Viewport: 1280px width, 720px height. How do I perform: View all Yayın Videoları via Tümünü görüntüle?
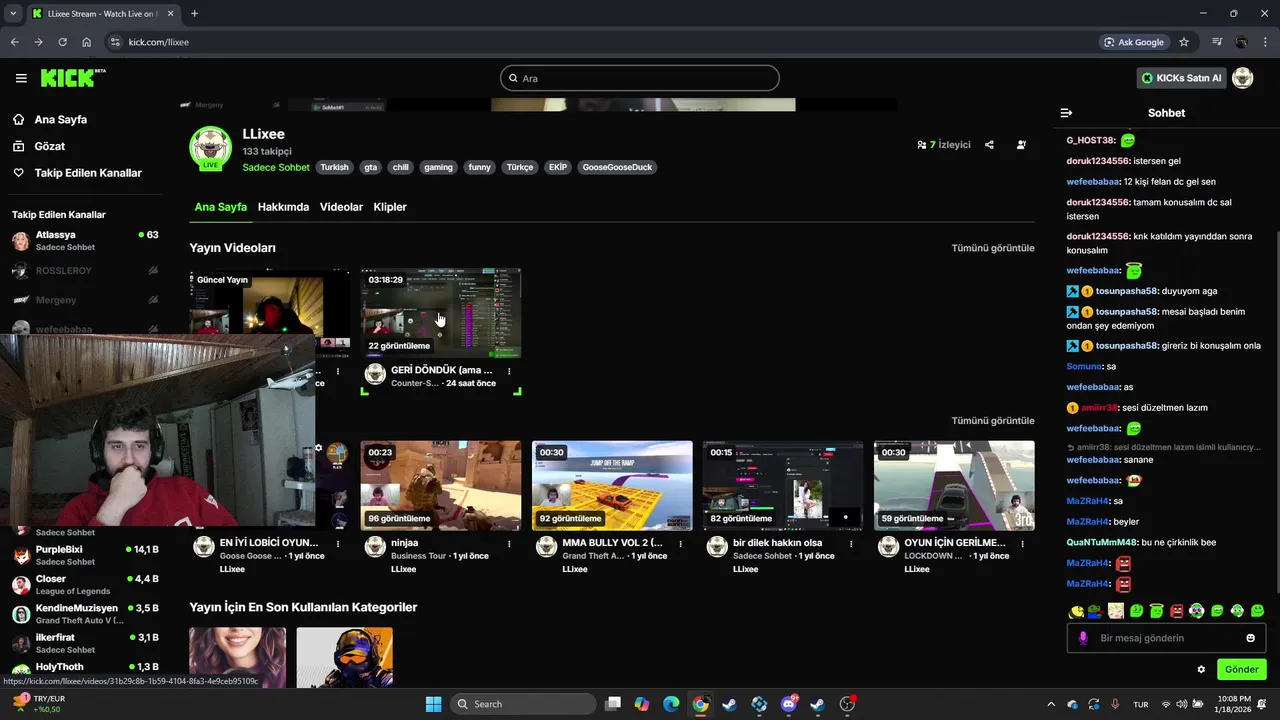(993, 248)
